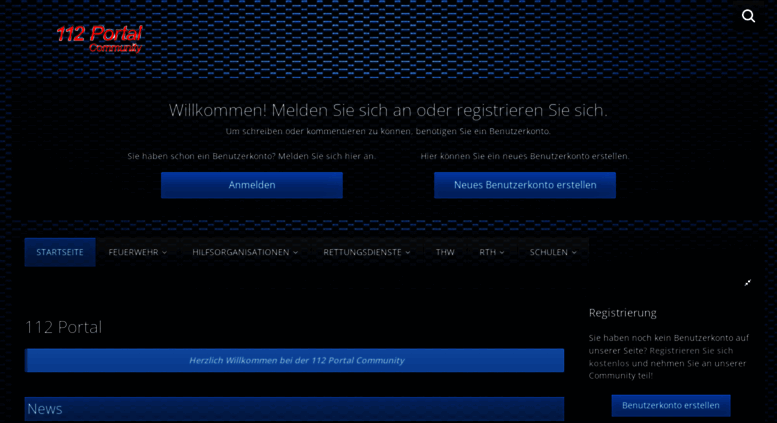The width and height of the screenshot is (777, 423).
Task: Open the RTH menu
Action: 492,252
